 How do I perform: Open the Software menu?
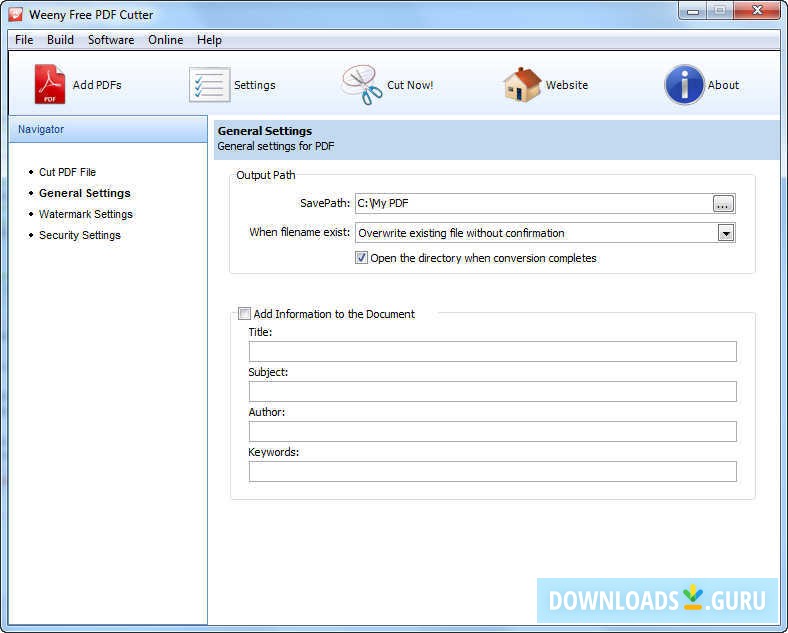point(111,40)
